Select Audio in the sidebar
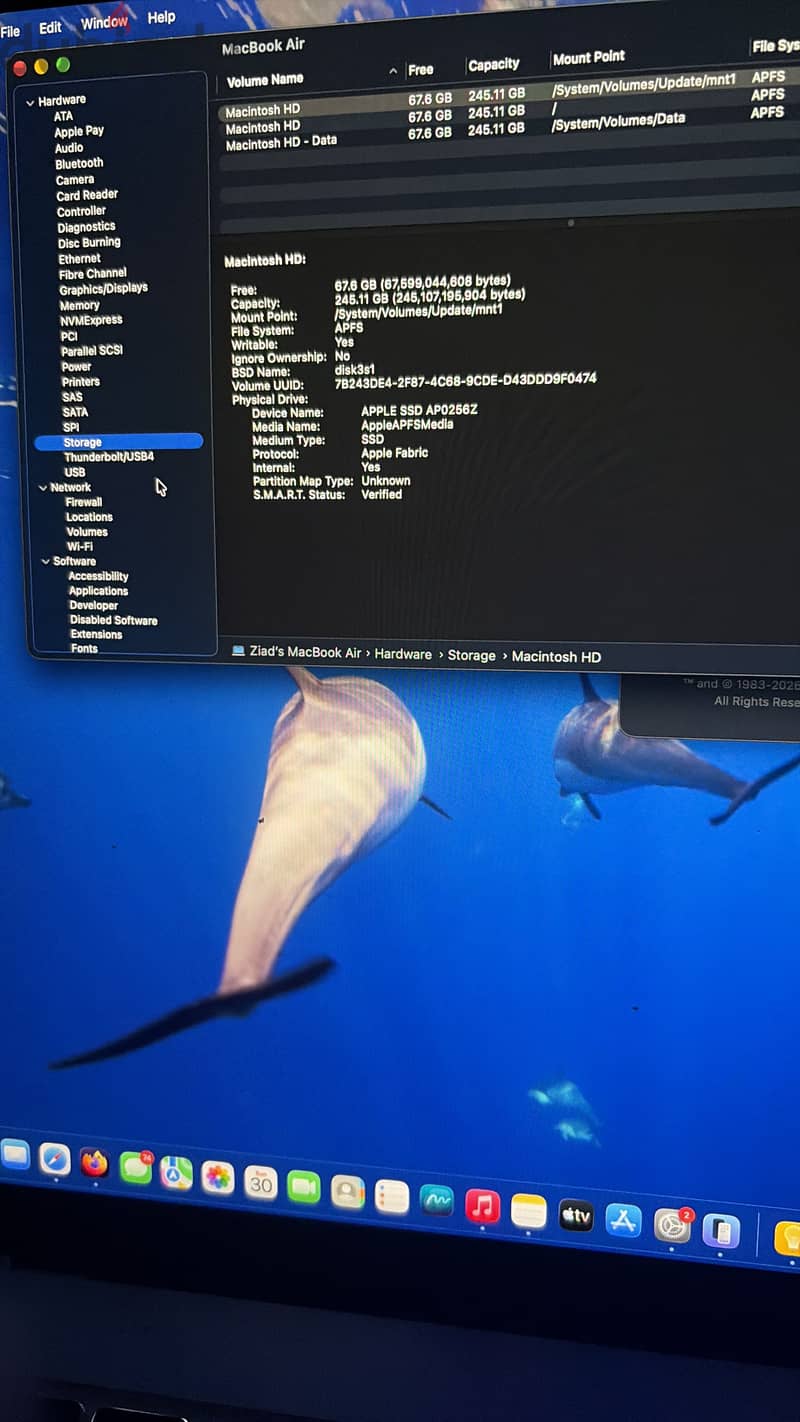The width and height of the screenshot is (800, 1422). tap(69, 147)
